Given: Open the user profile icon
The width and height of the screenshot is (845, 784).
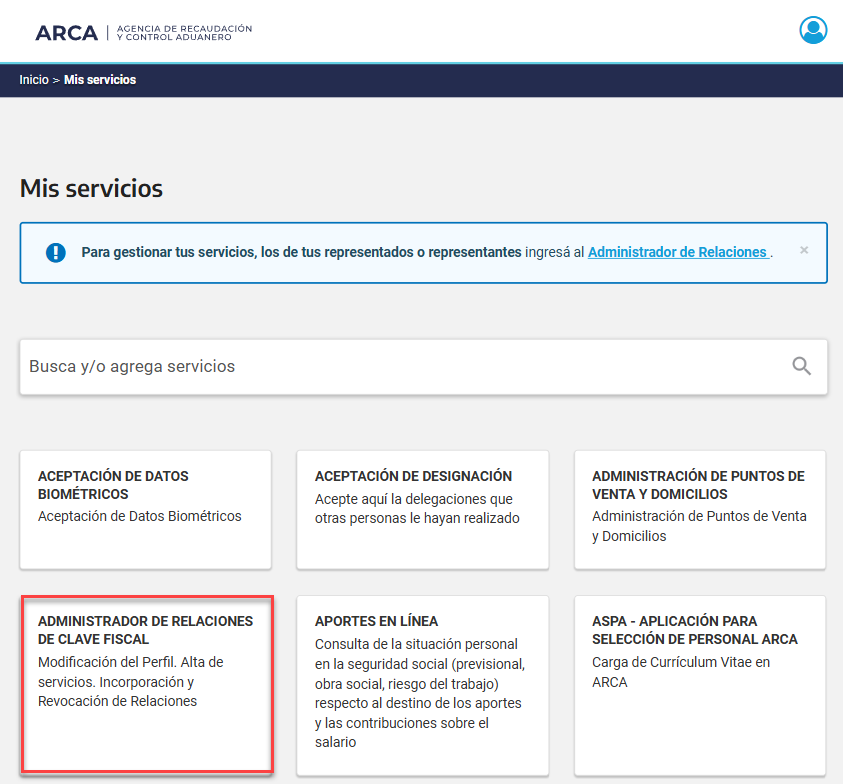Looking at the screenshot, I should 813,30.
